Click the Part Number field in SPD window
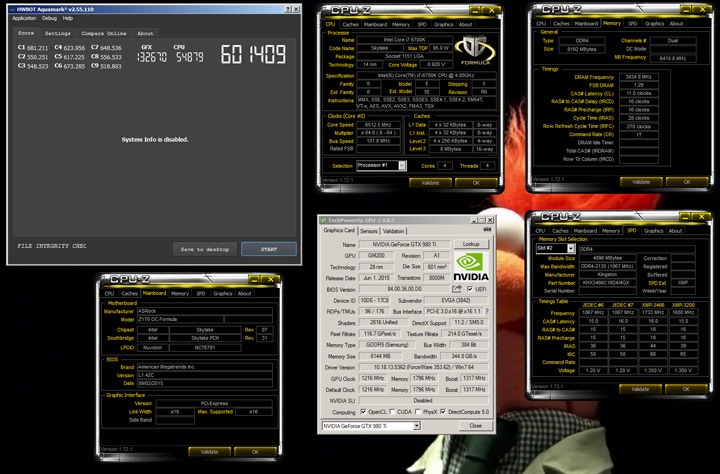The image size is (720, 474). tap(608, 283)
